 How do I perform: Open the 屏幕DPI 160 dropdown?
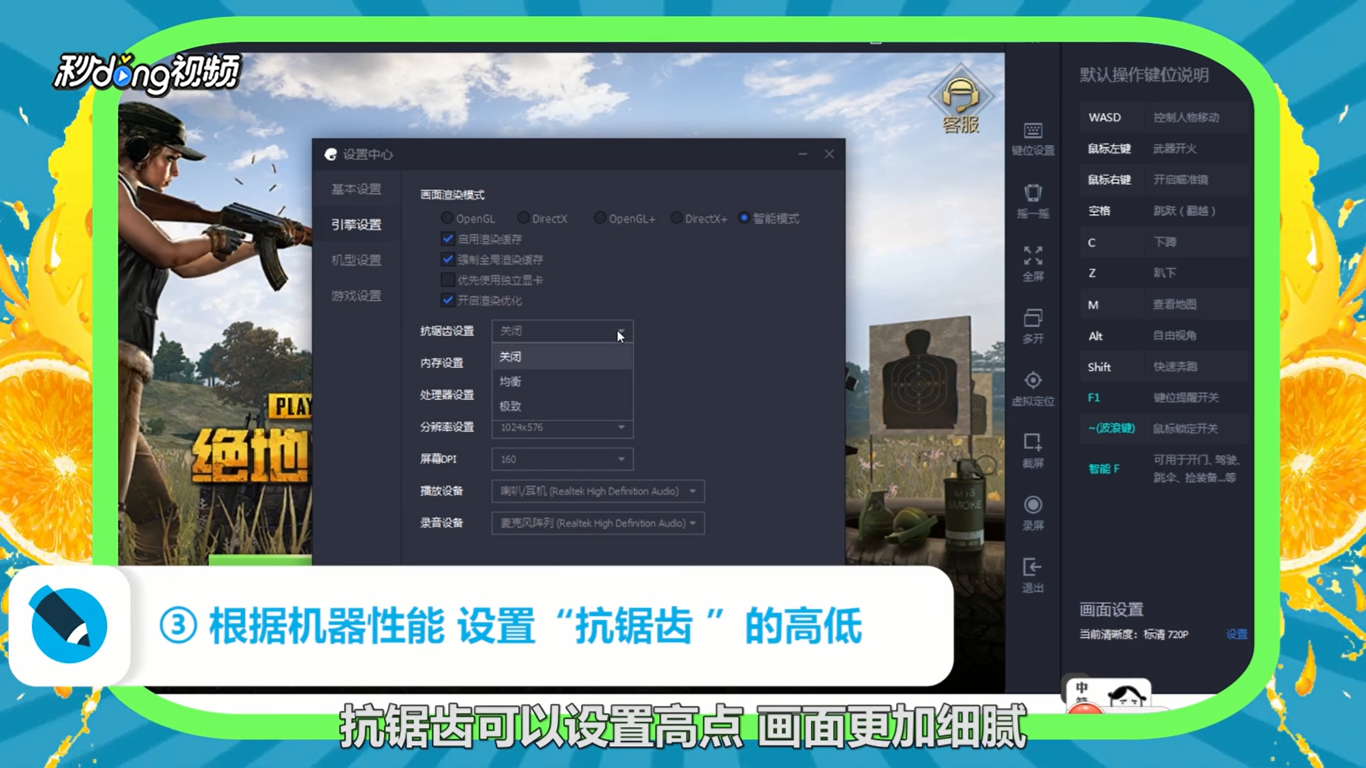coord(562,459)
